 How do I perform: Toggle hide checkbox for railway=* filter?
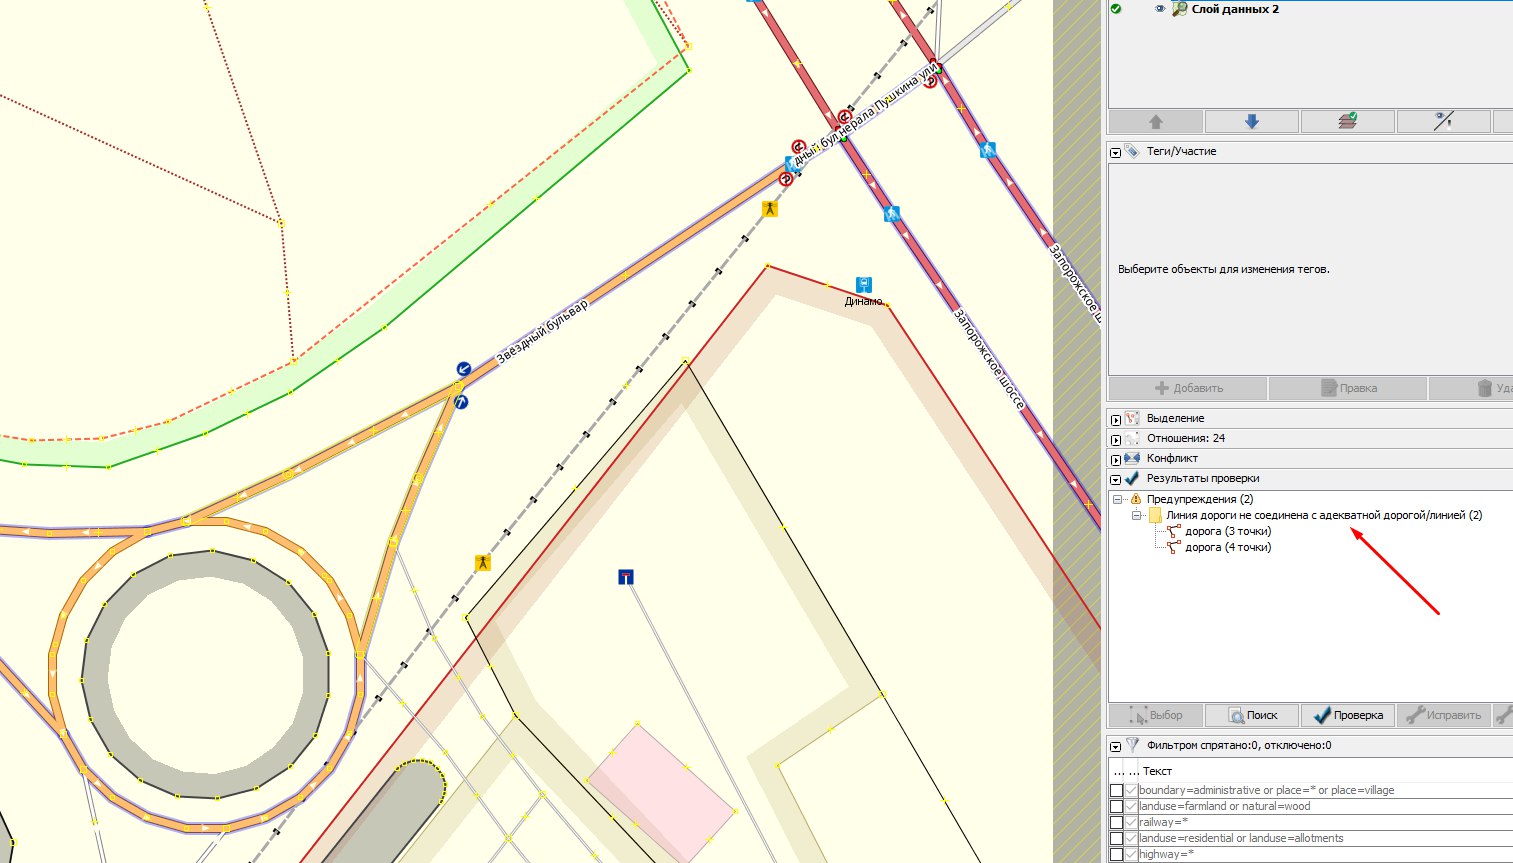tap(1131, 822)
